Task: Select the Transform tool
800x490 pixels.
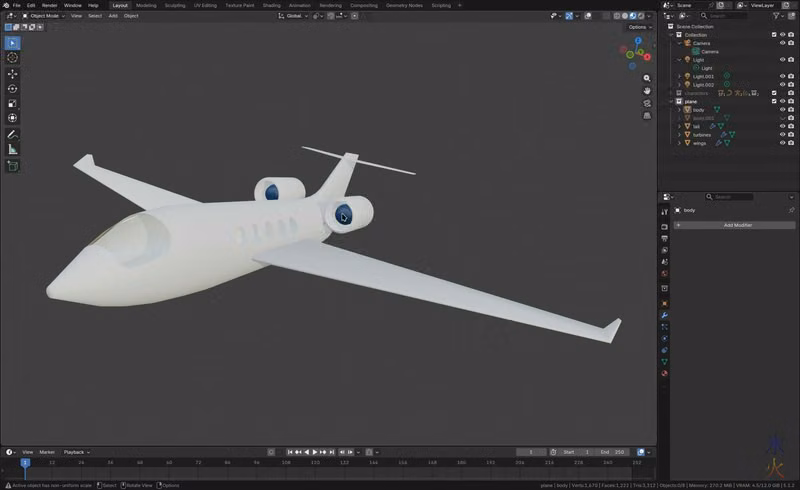Action: (x=12, y=118)
